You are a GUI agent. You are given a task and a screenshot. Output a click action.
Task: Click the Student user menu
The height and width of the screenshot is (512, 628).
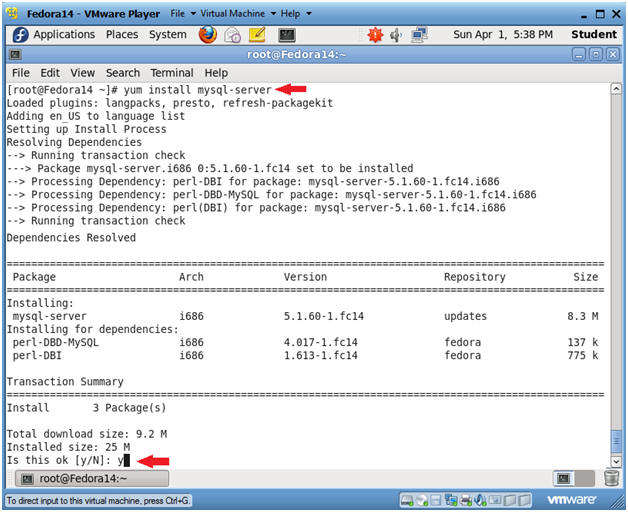coord(594,35)
